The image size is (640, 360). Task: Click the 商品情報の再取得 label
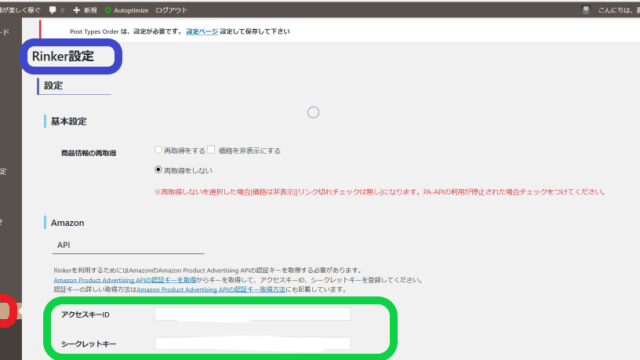click(x=89, y=153)
